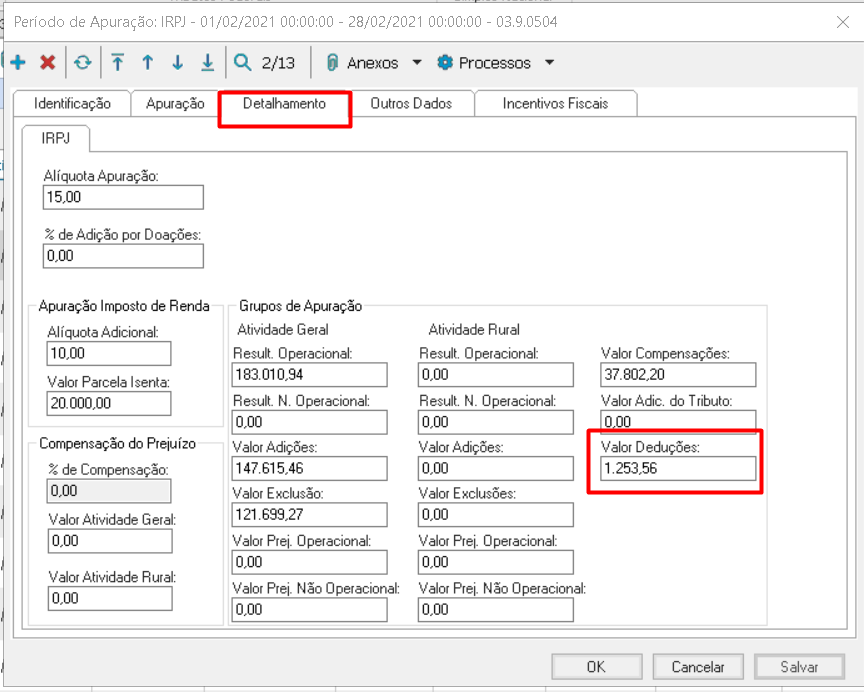Click the OK button
The width and height of the screenshot is (864, 692).
coord(597,667)
